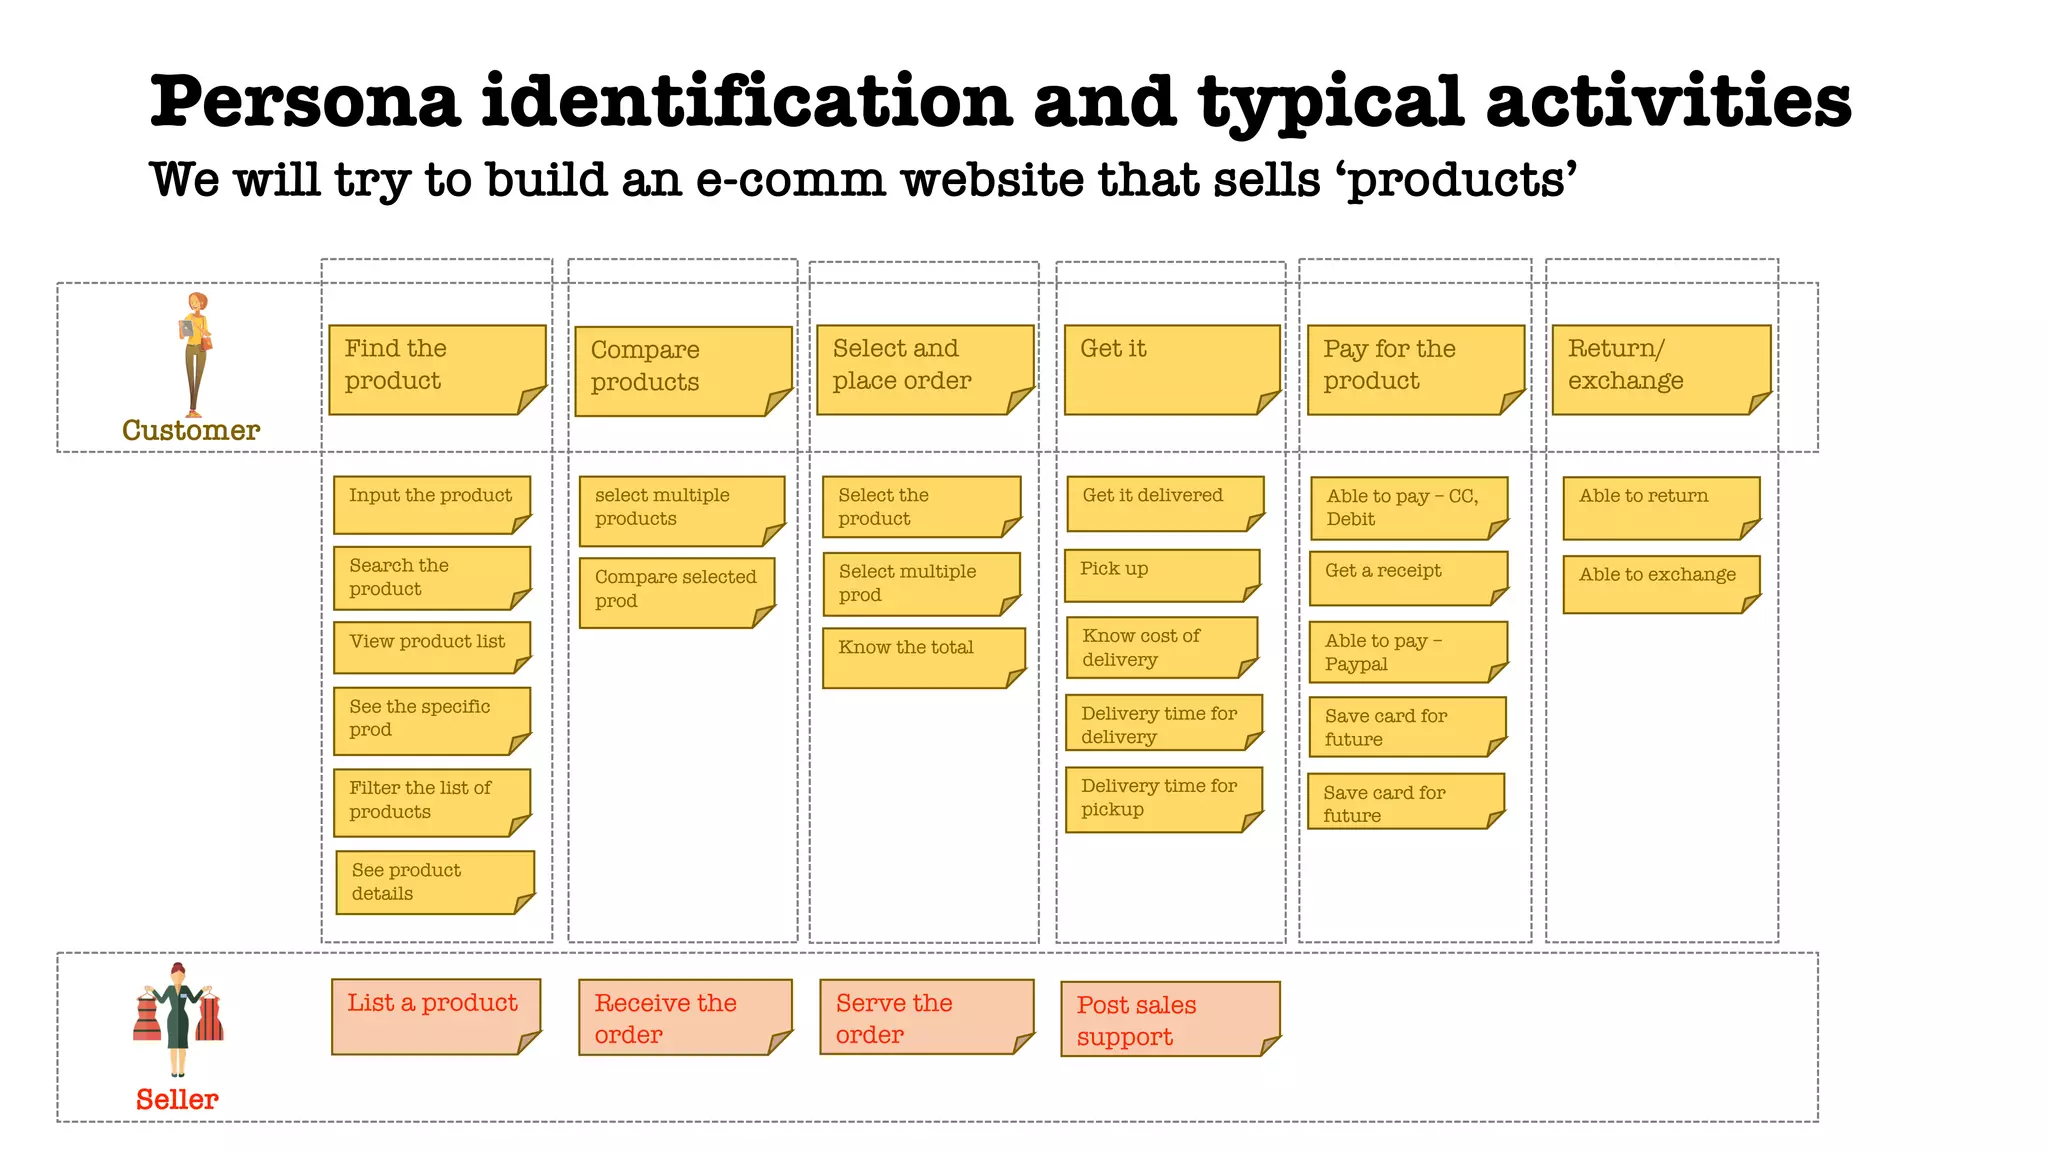Select the 'Pay for the product' note

pyautogui.click(x=1415, y=369)
